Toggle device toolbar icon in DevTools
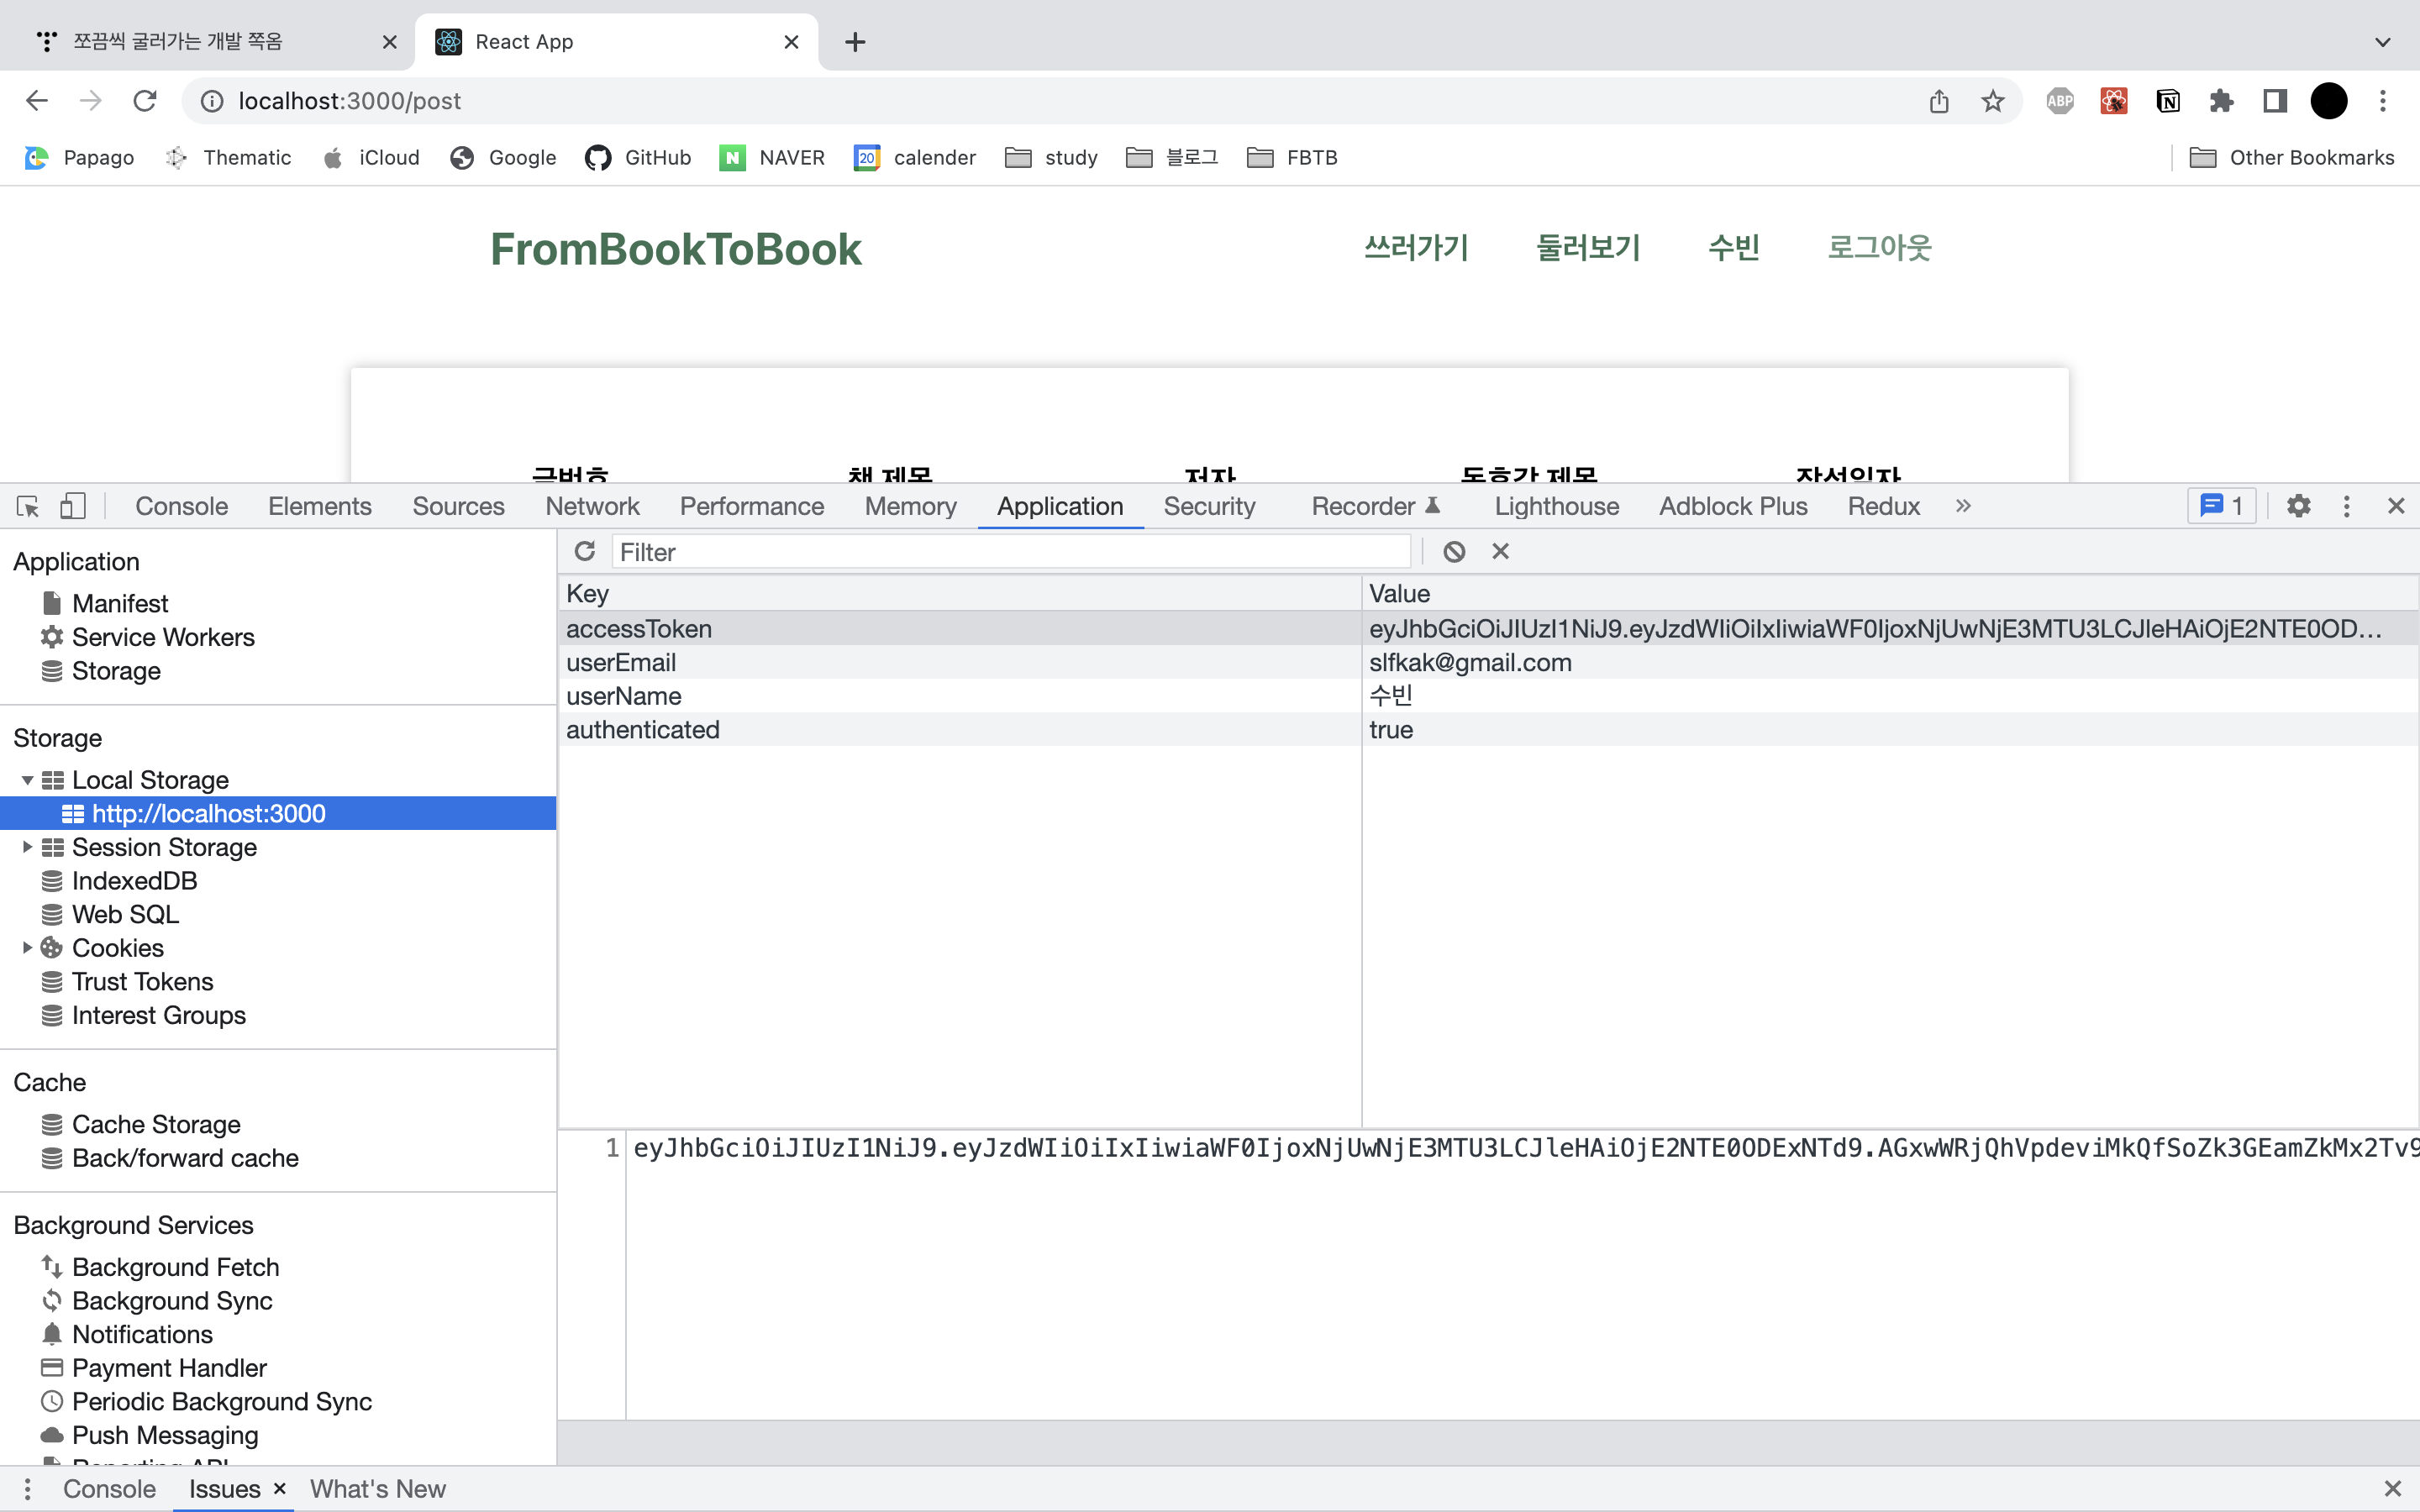The image size is (2420, 1512). (x=72, y=506)
